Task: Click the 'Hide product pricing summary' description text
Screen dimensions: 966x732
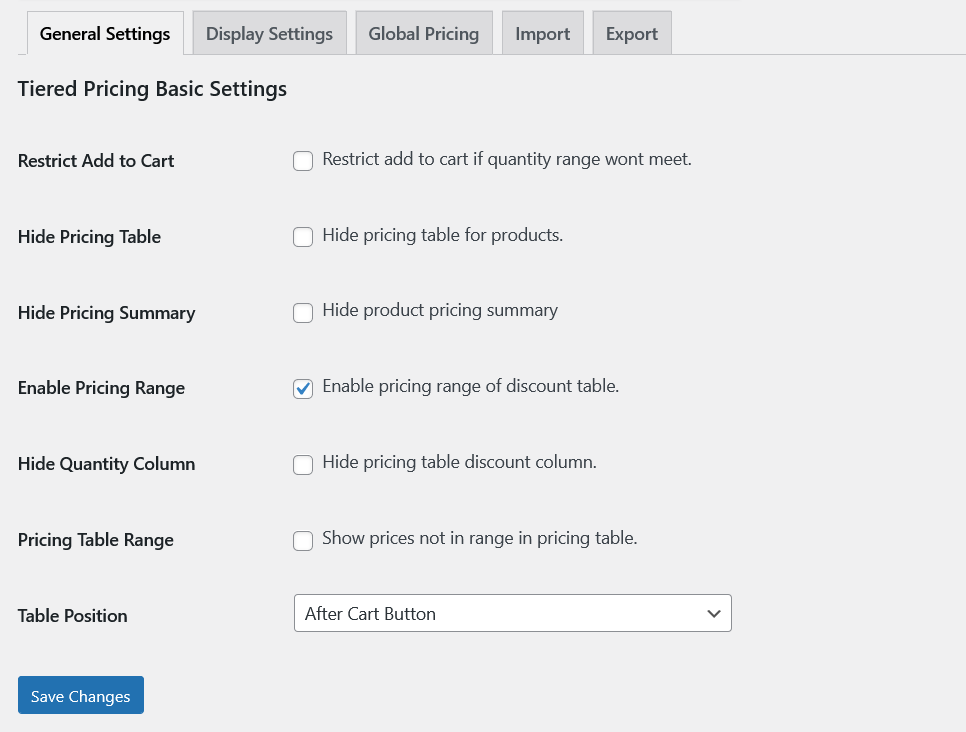Action: pos(439,310)
